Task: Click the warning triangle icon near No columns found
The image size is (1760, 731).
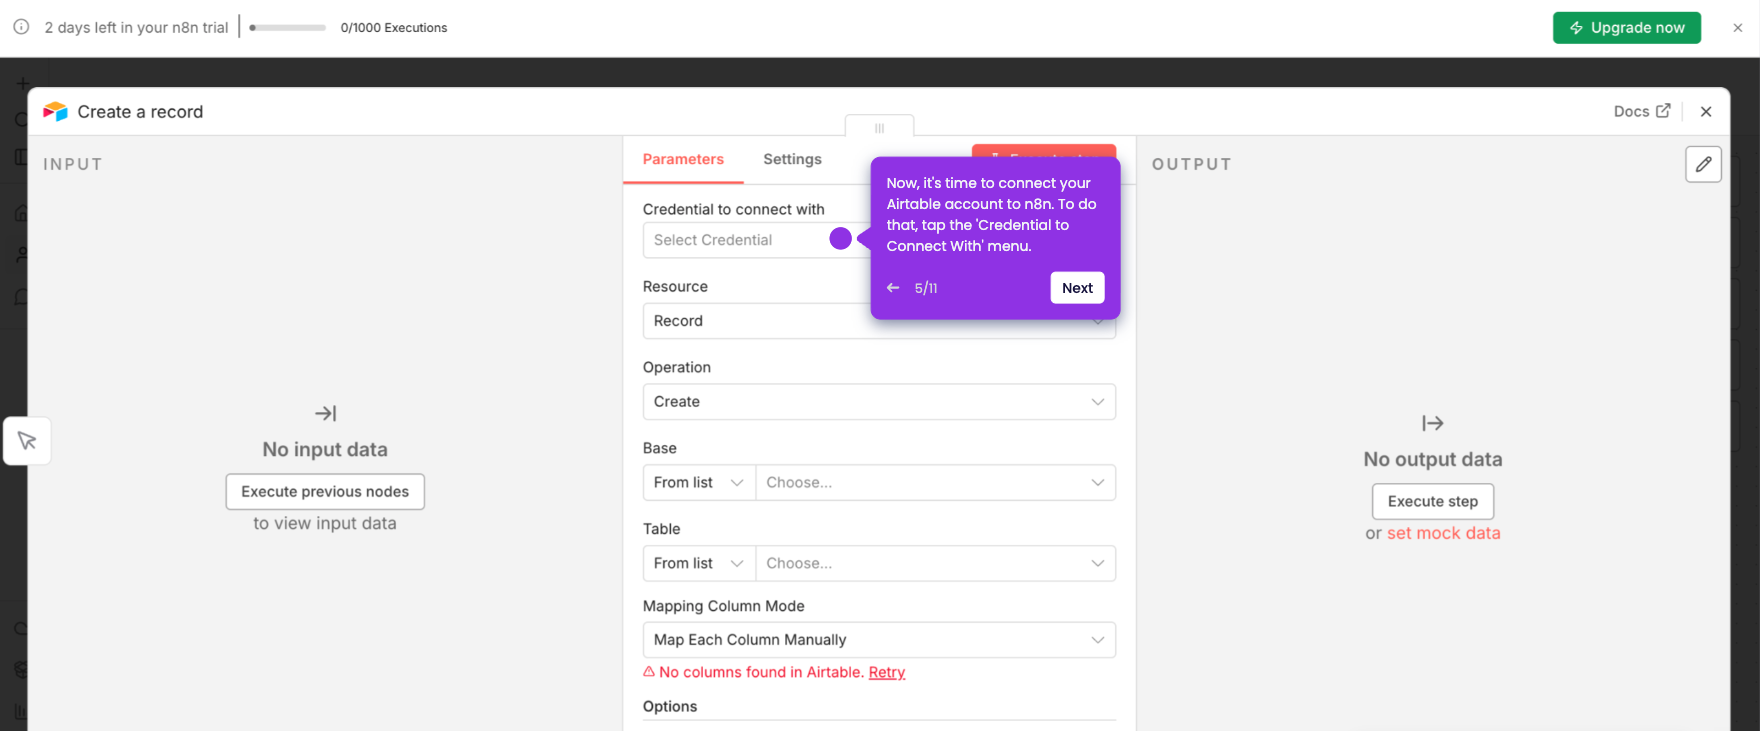Action: click(649, 672)
